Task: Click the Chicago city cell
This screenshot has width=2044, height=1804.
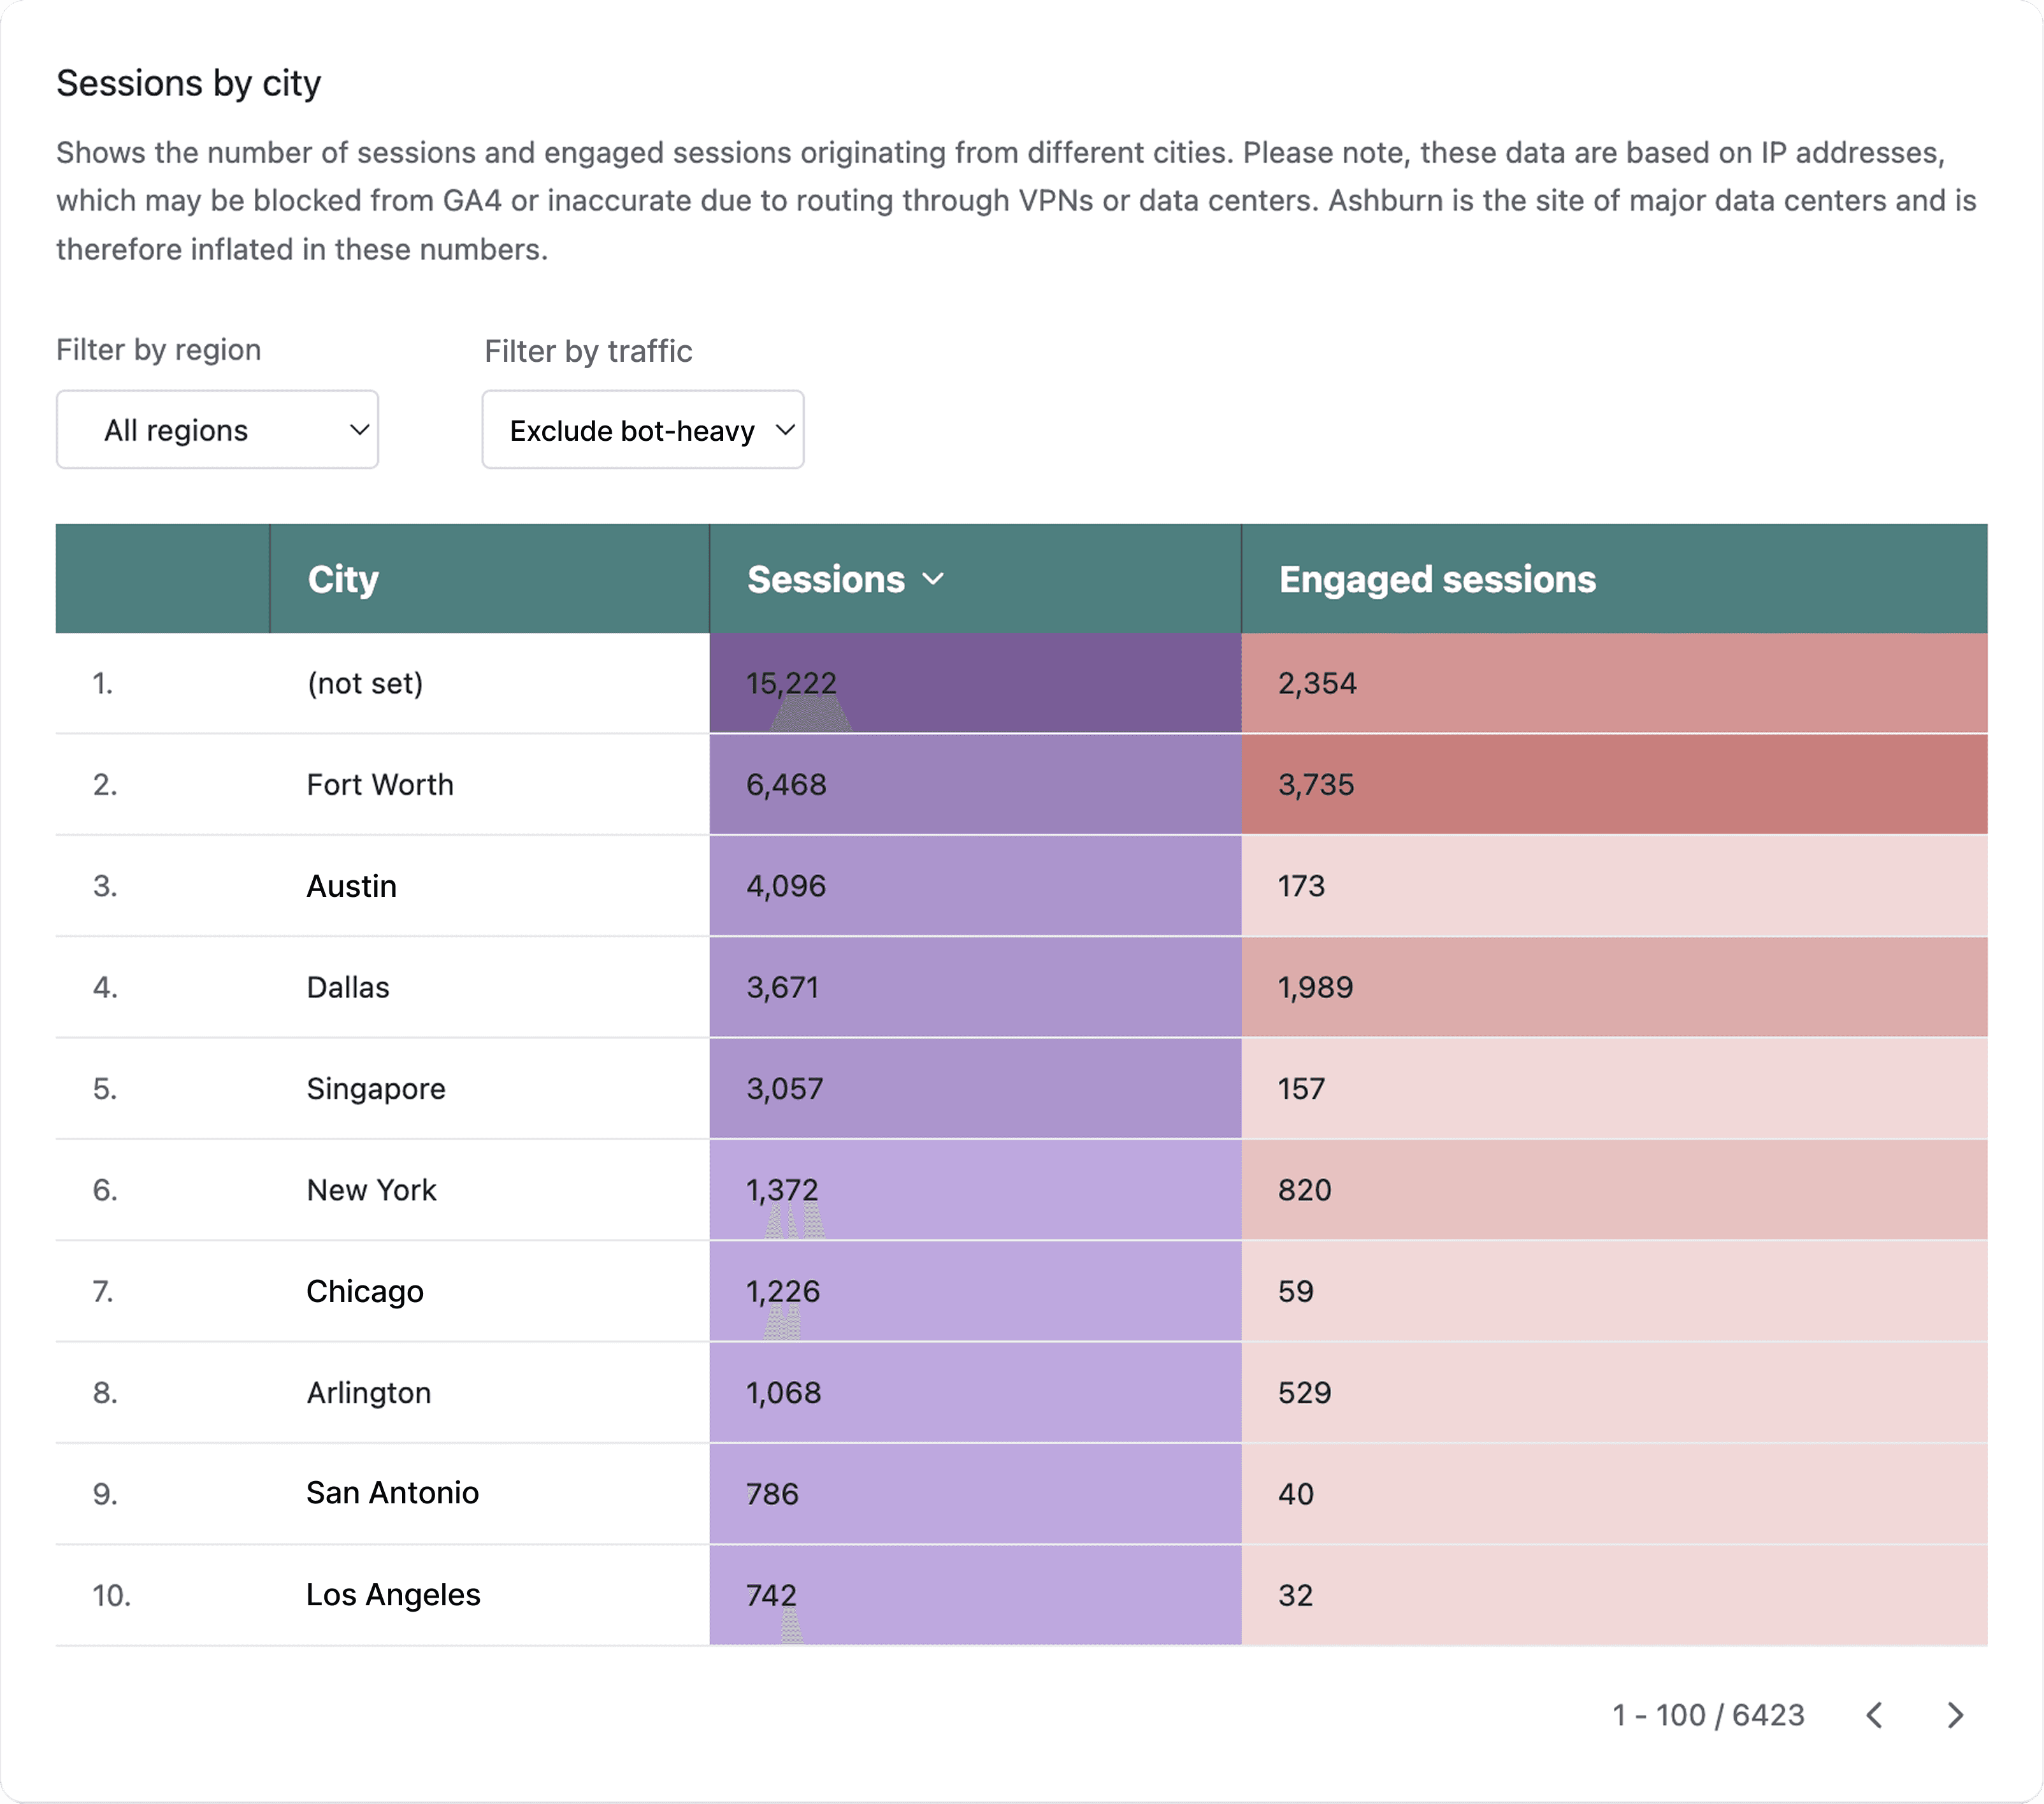Action: tap(365, 1291)
